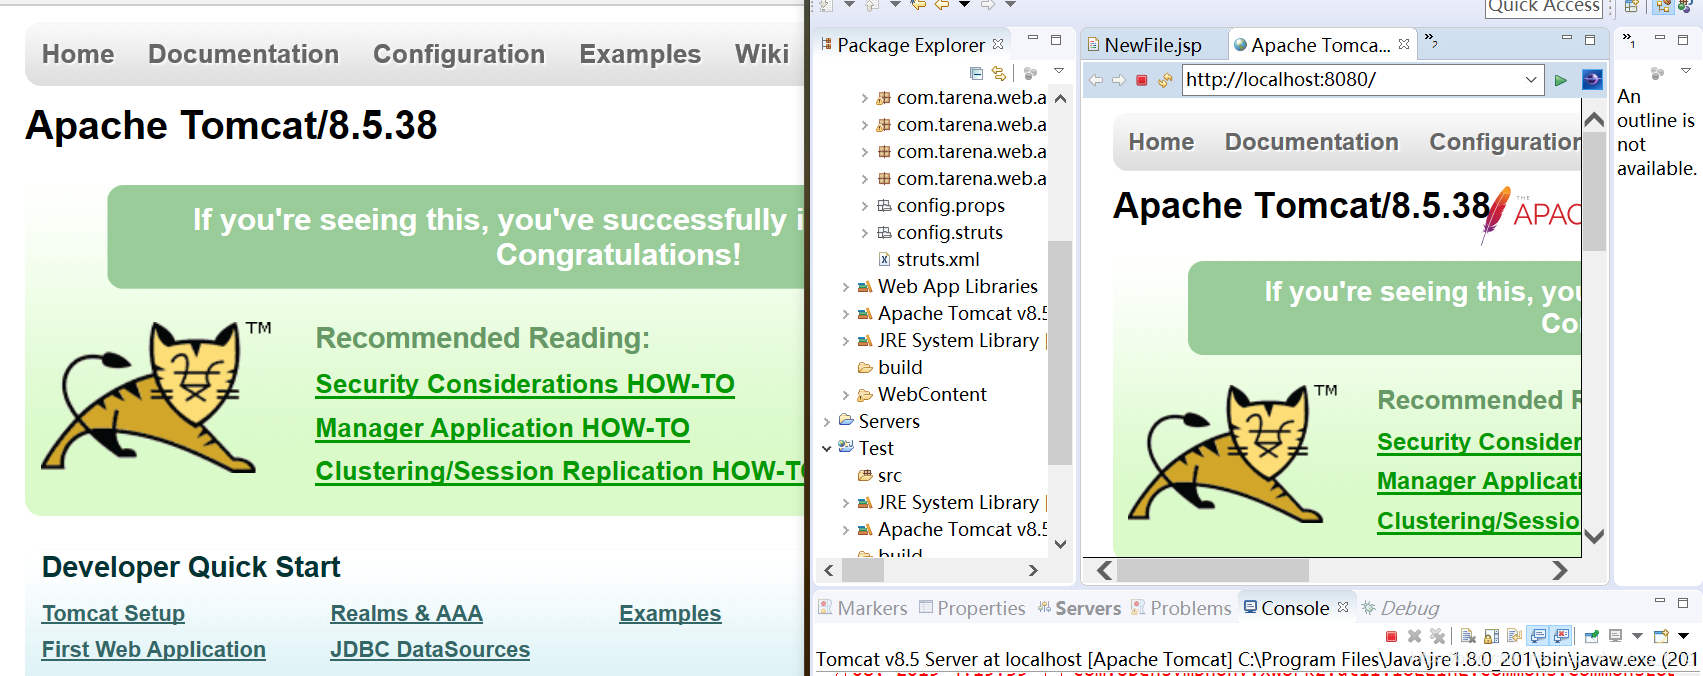Open First Web Application link
1703x676 pixels.
click(154, 649)
